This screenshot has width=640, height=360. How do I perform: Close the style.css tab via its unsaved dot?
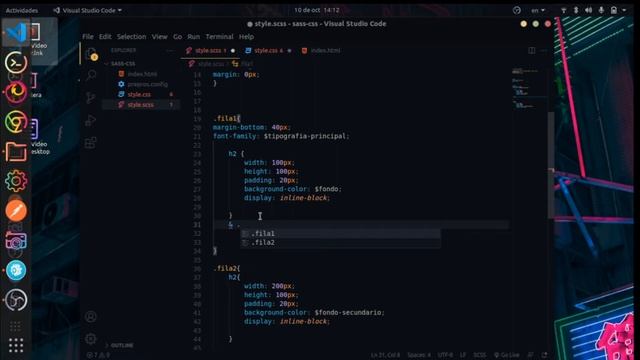[289, 51]
